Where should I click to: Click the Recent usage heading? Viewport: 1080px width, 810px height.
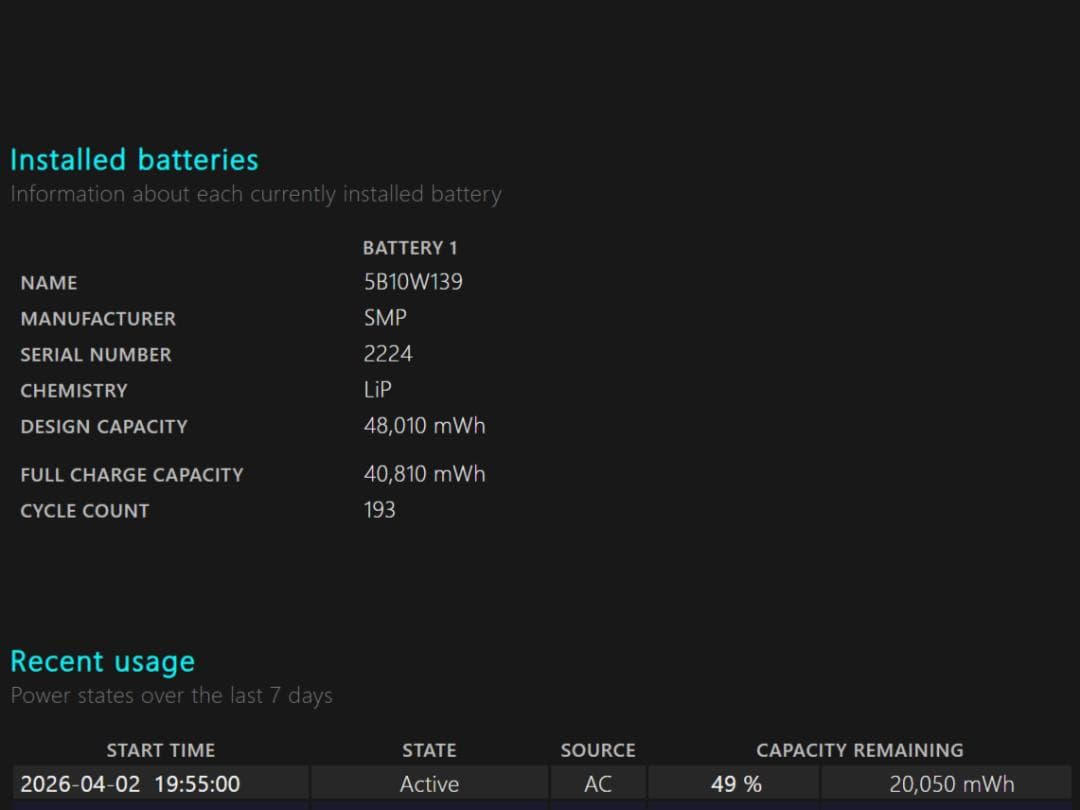pos(102,661)
